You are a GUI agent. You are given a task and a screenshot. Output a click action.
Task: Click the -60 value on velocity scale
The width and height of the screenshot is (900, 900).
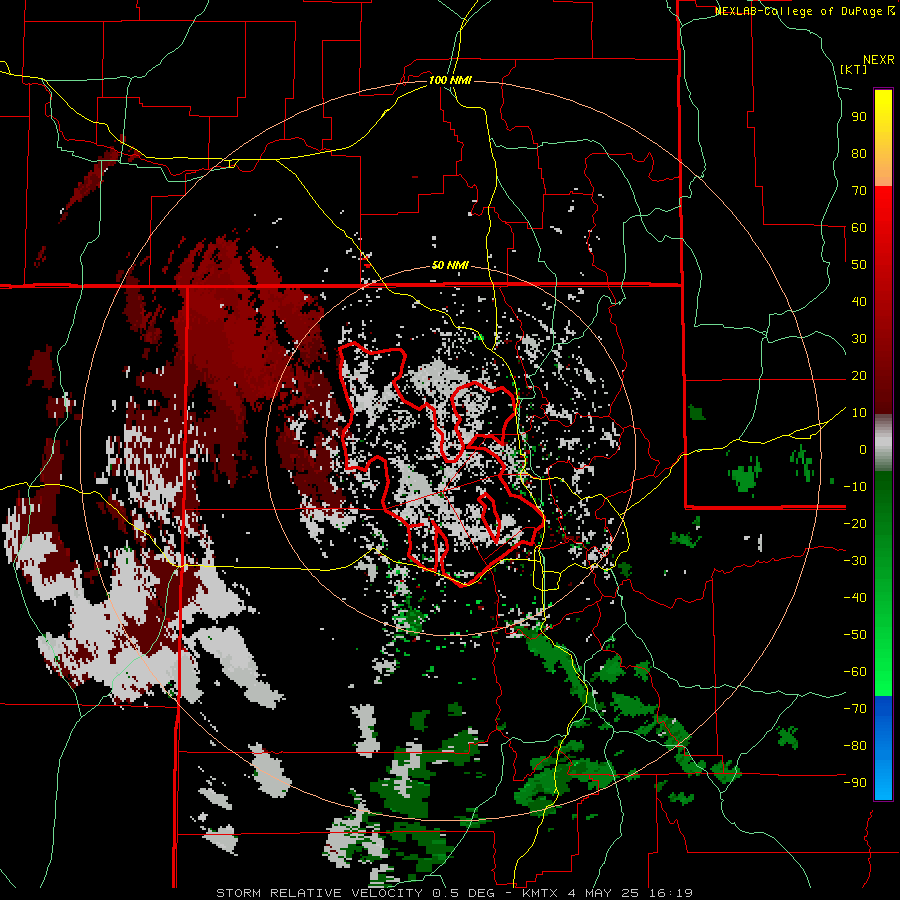(x=855, y=672)
